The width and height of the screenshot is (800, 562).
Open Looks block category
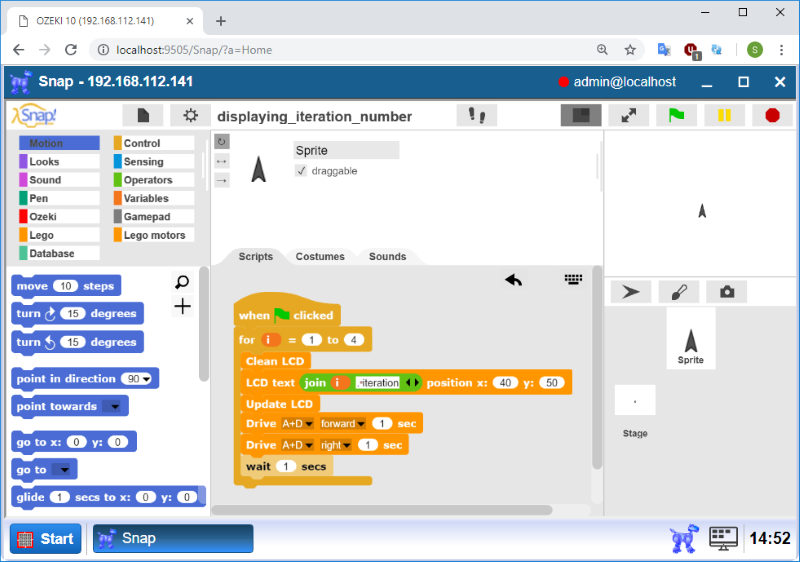(59, 162)
